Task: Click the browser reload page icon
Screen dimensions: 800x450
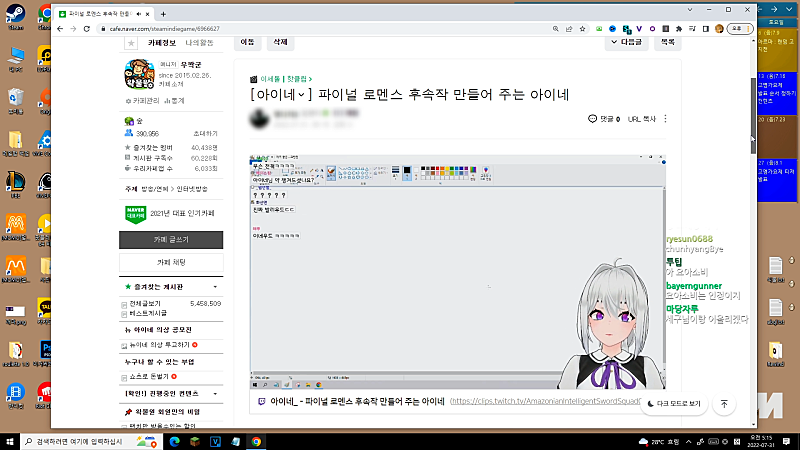Action: (87, 30)
